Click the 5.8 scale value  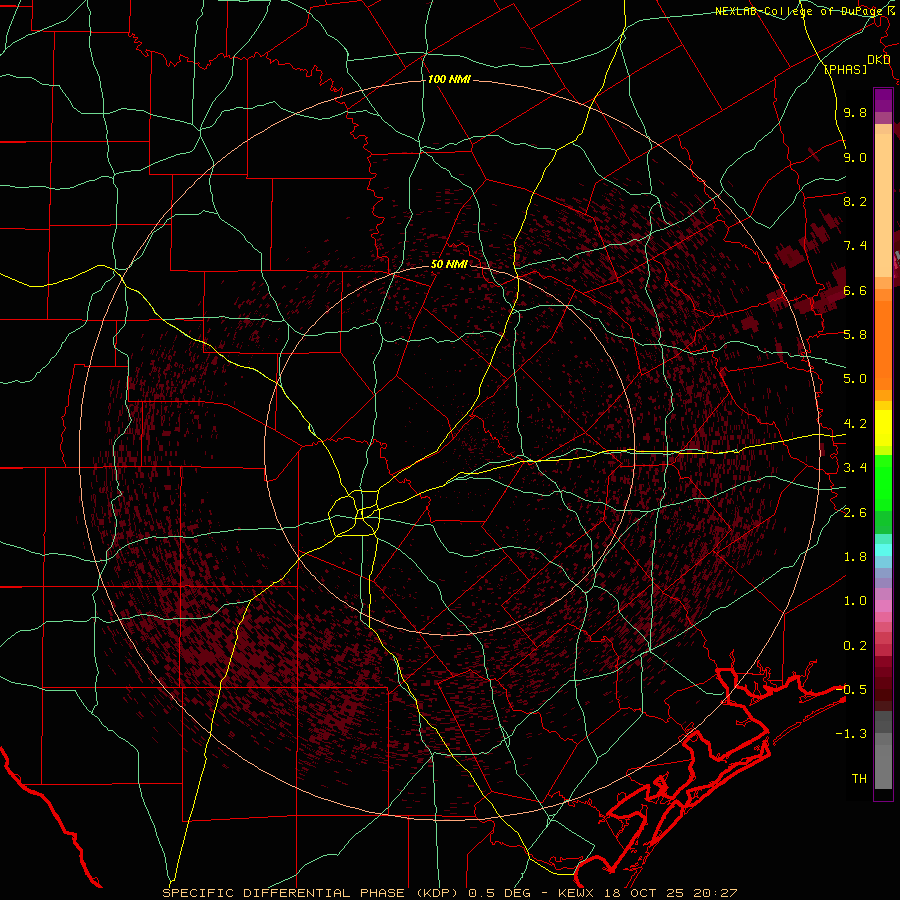point(855,335)
